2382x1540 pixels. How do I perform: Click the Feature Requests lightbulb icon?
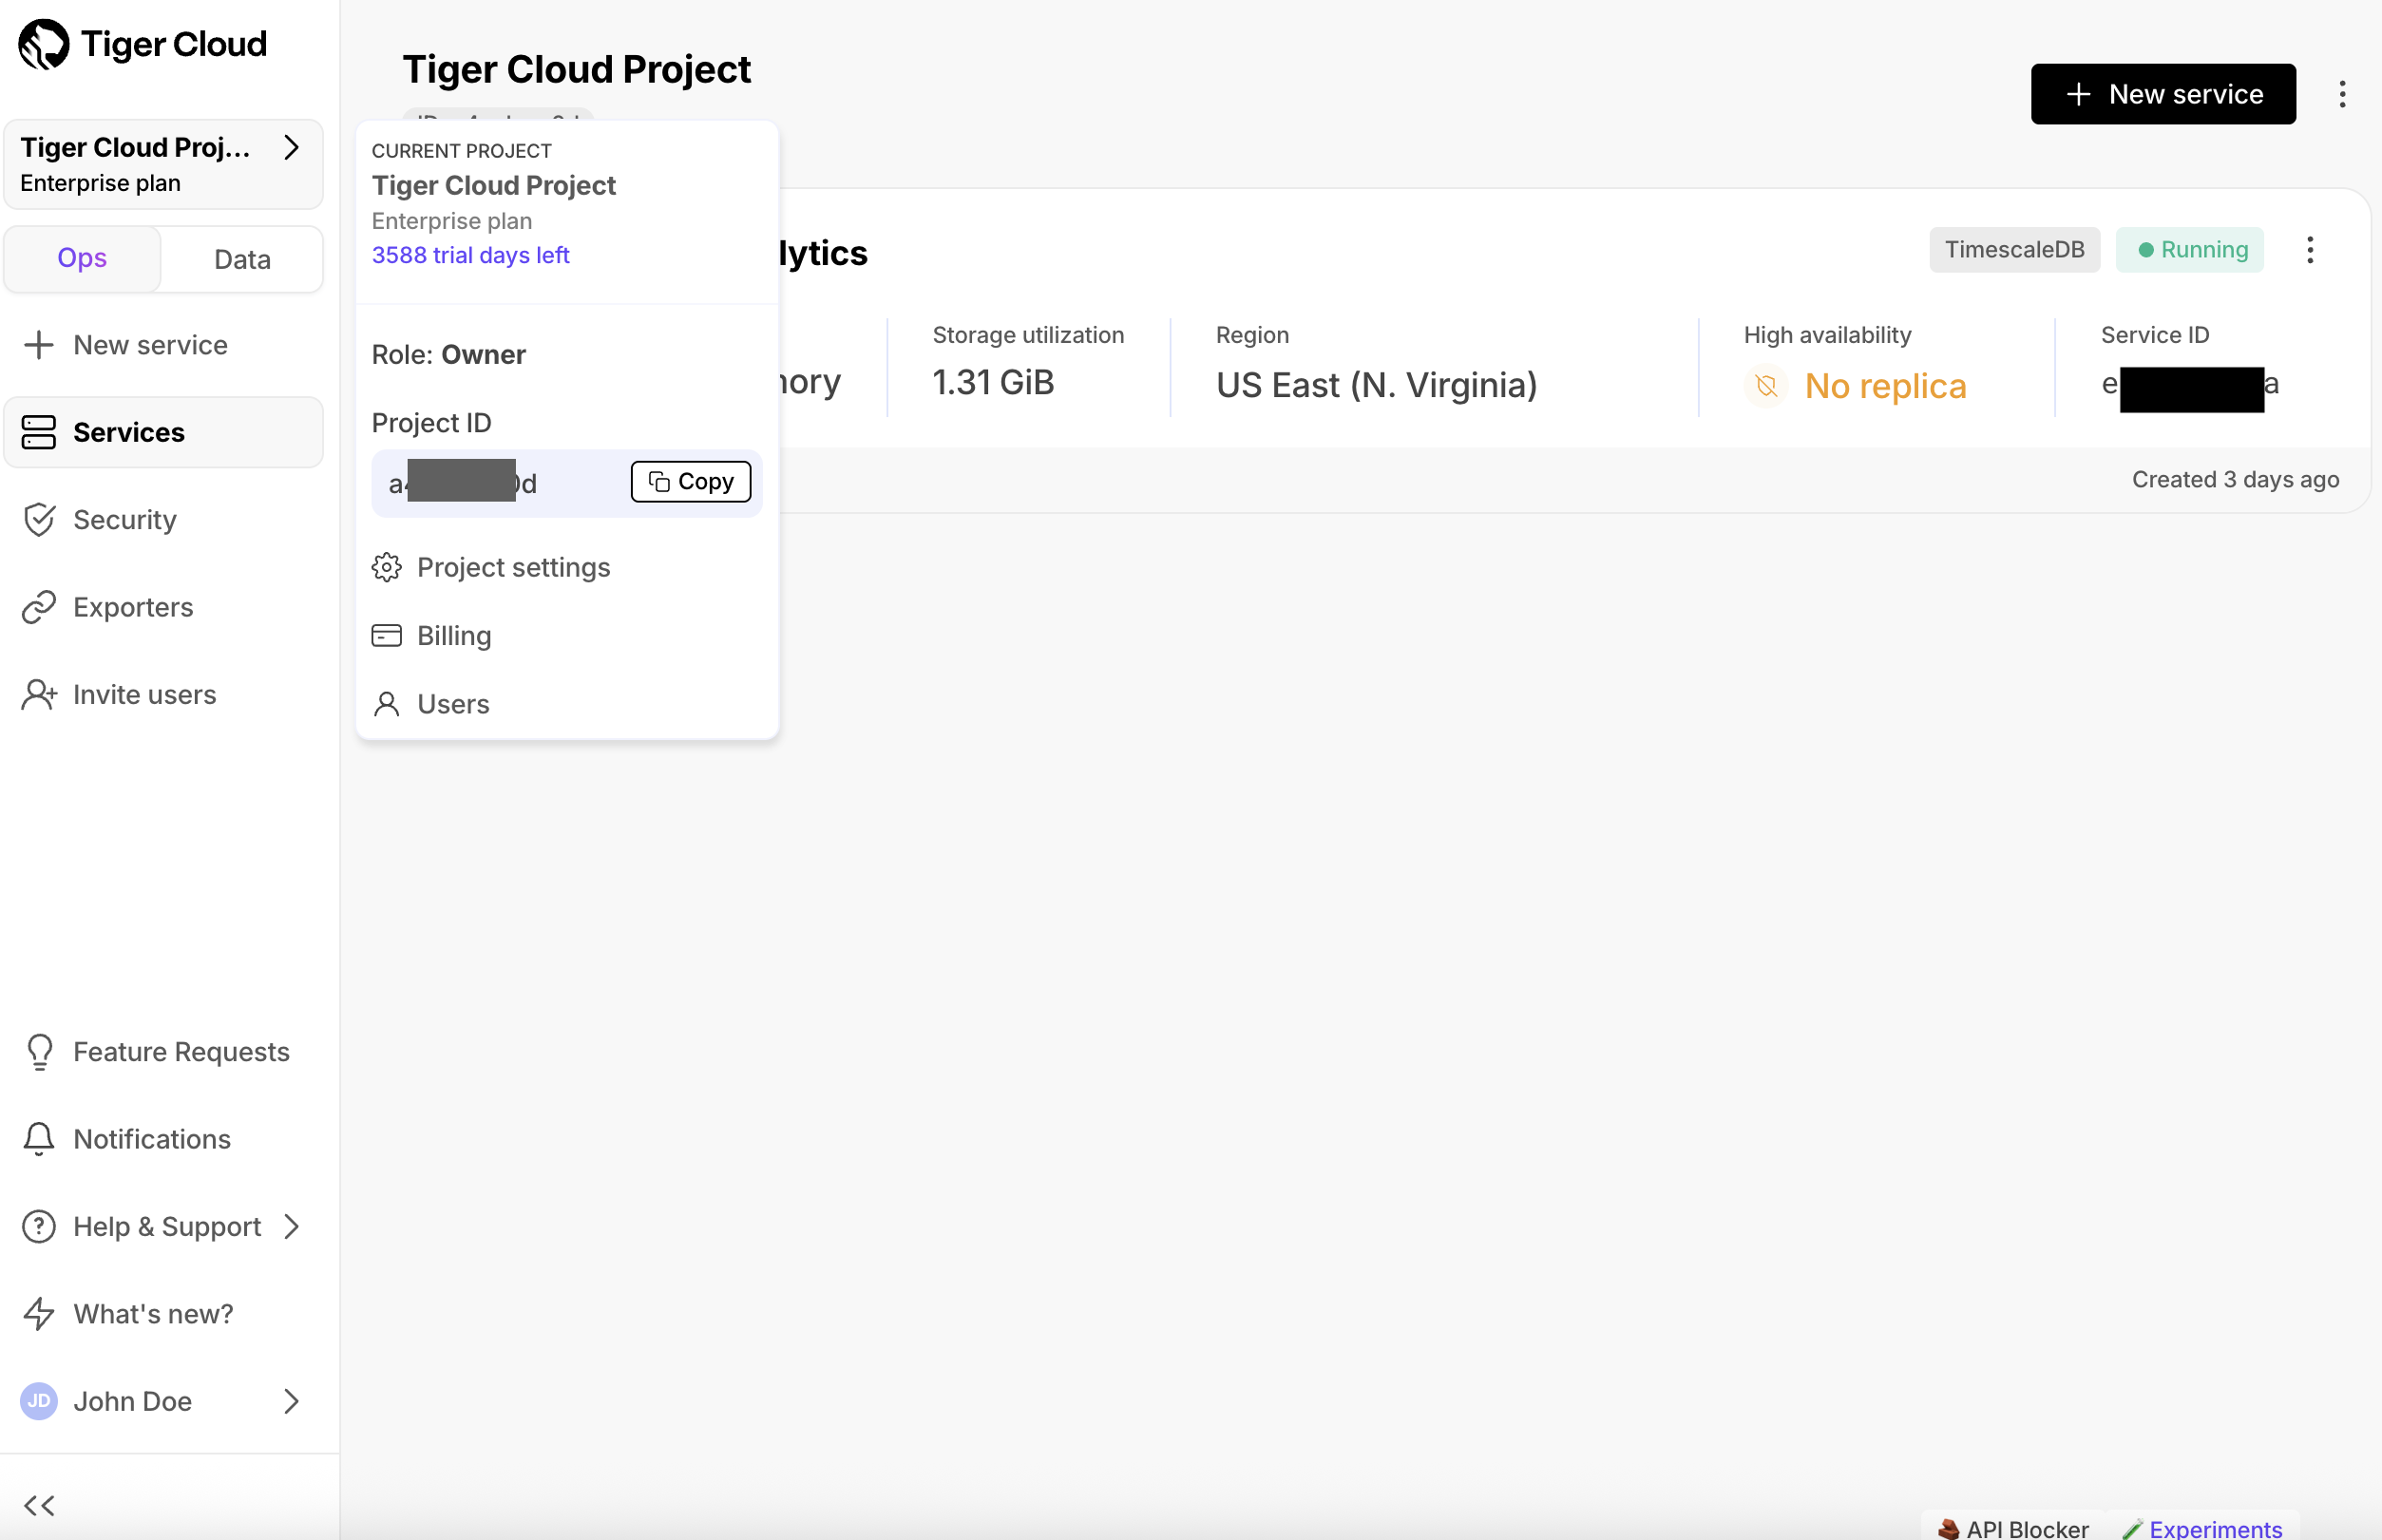pos(39,1051)
